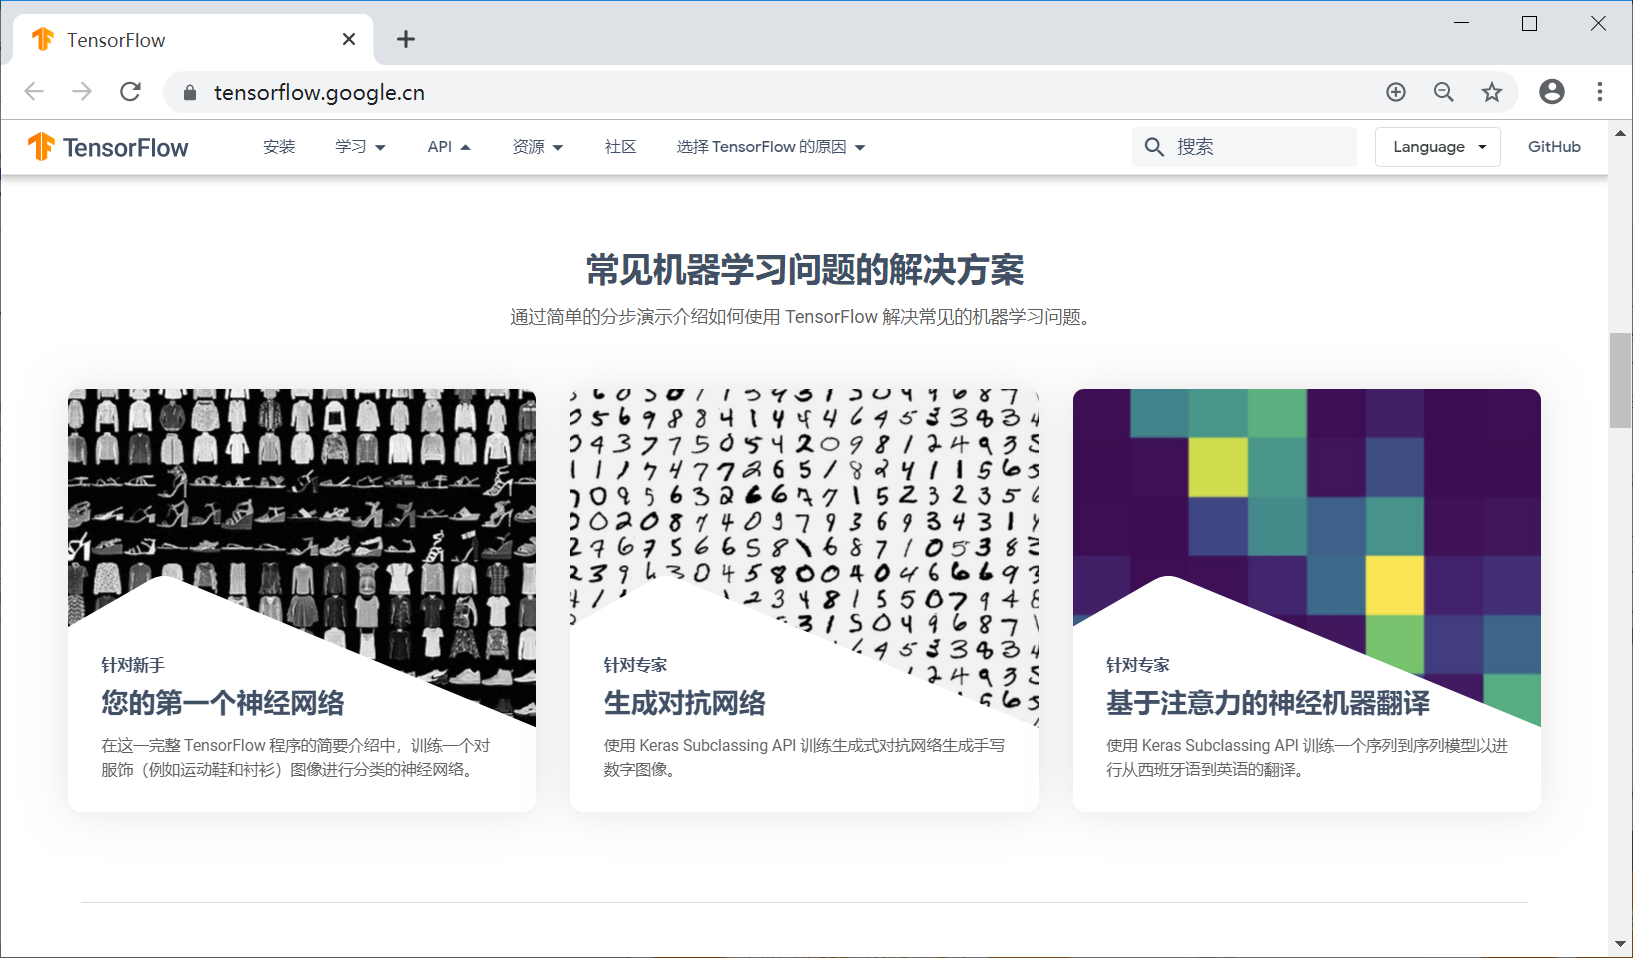
Task: Open the 社区 menu item
Action: [620, 146]
